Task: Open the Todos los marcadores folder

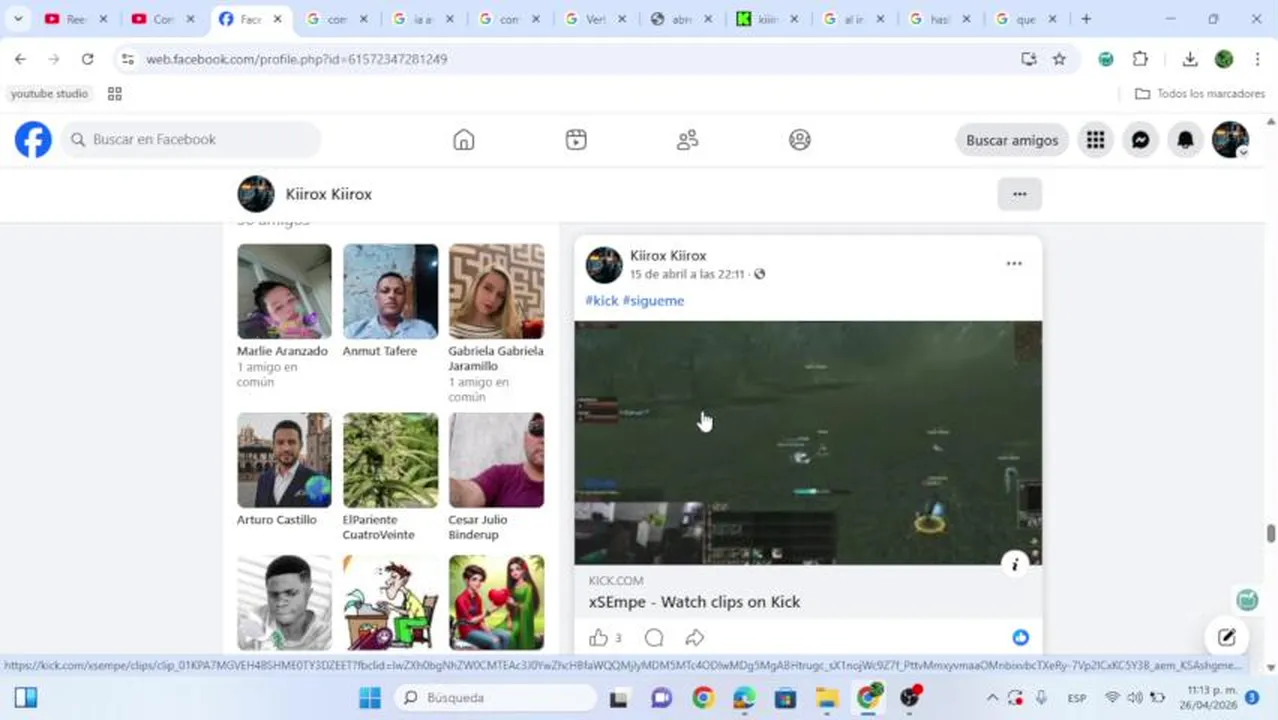Action: [x=1200, y=93]
